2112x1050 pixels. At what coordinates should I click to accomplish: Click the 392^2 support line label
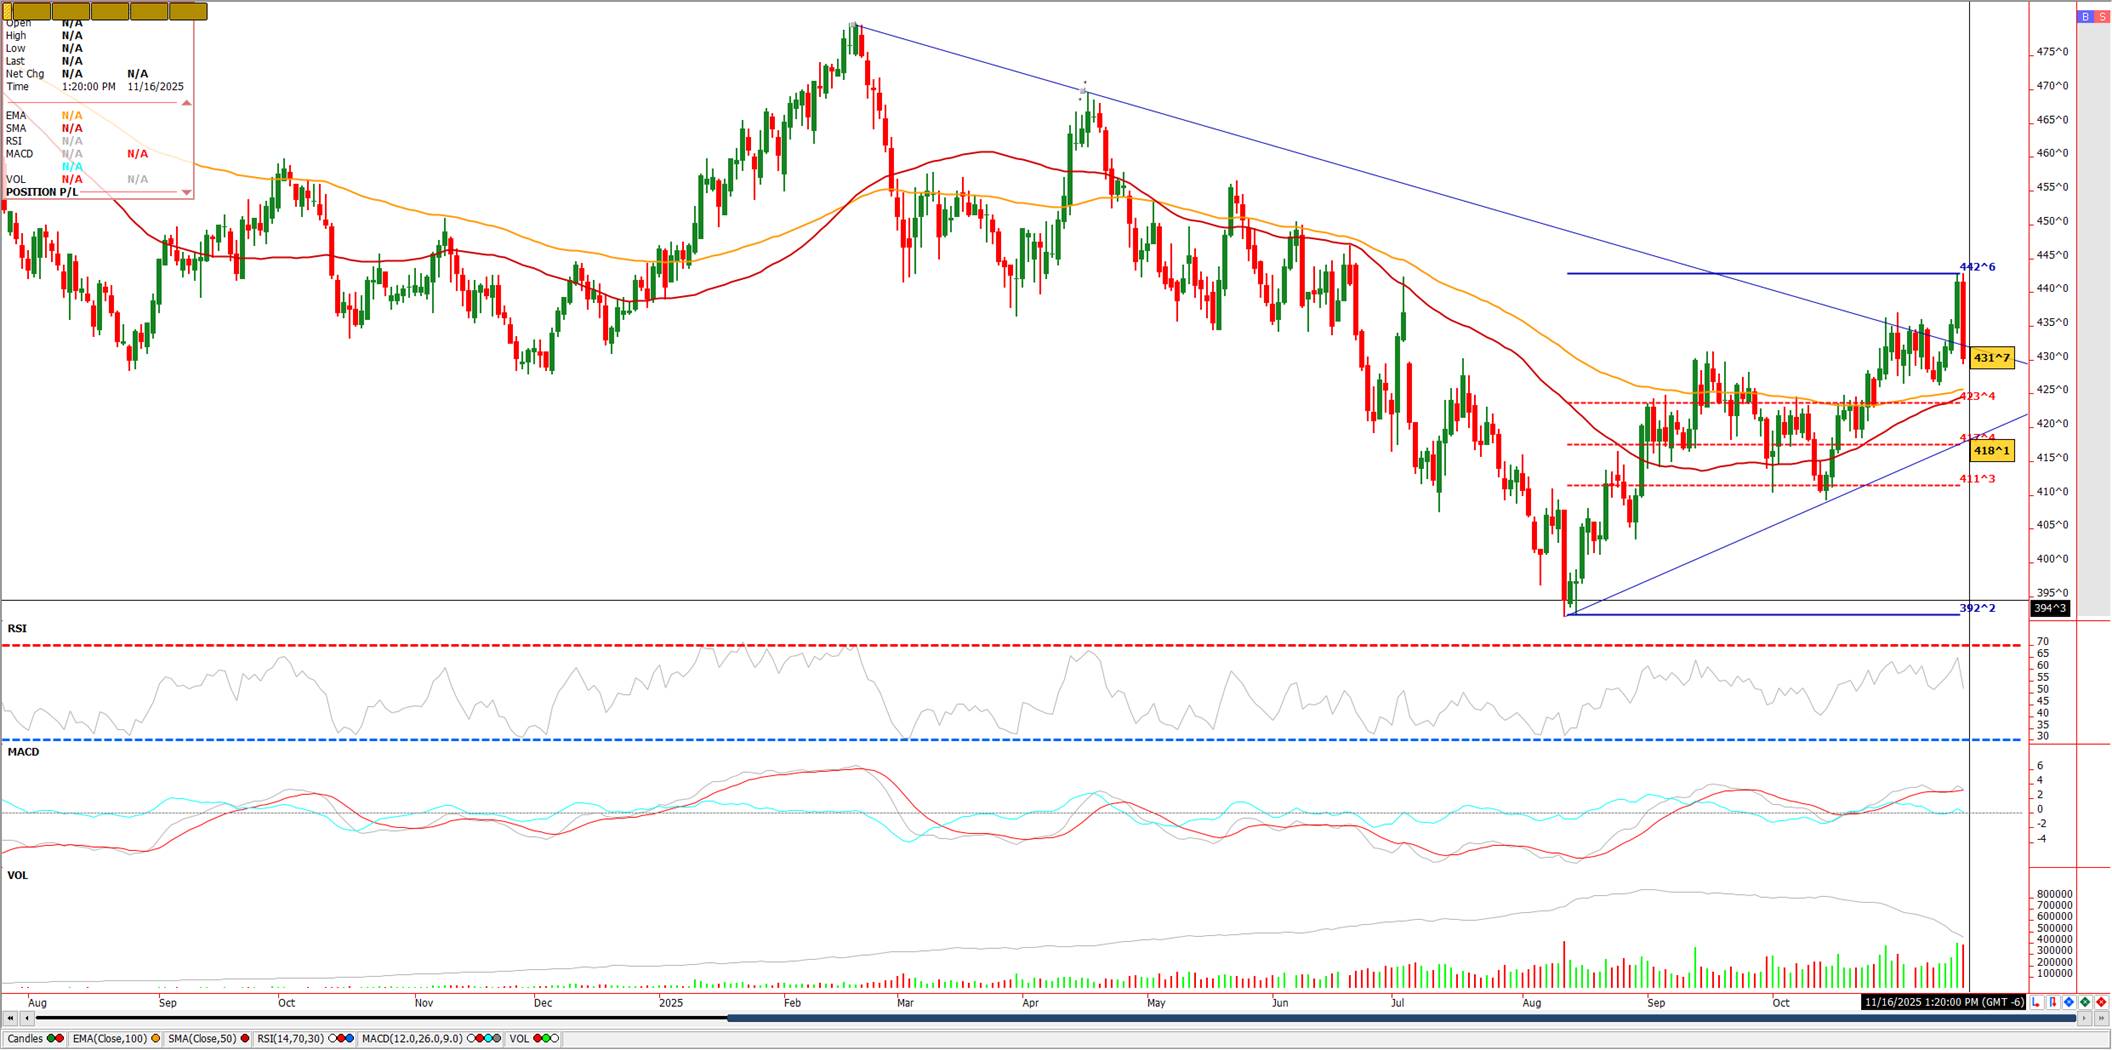pos(1977,608)
